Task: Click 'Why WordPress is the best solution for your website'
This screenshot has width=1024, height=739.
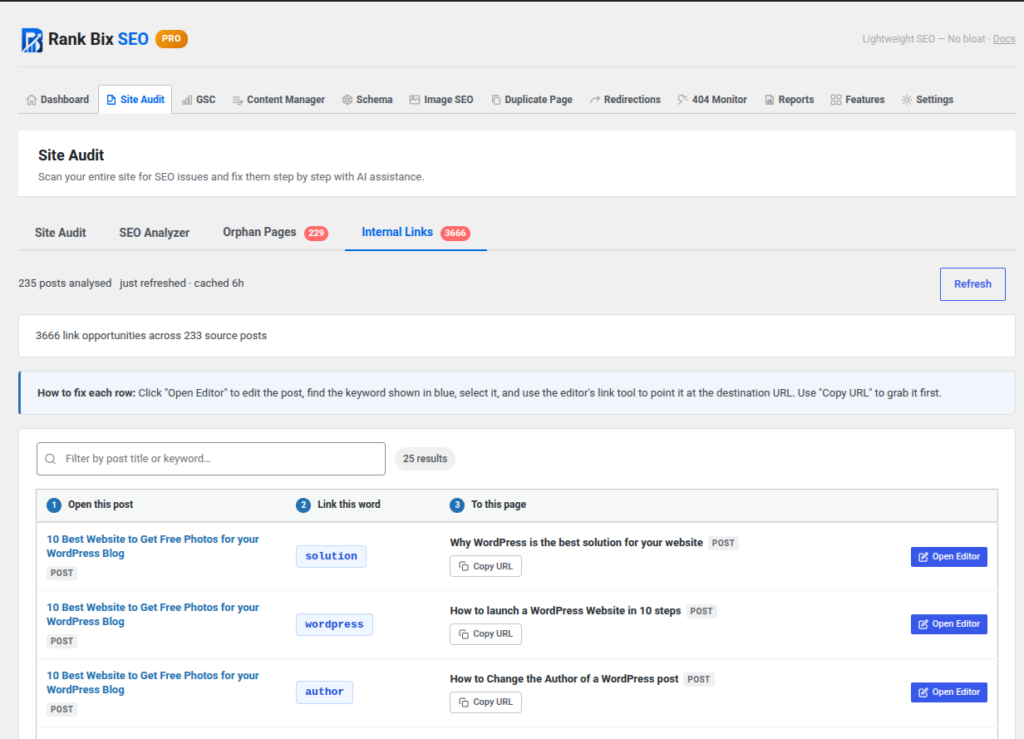Action: click(x=576, y=542)
